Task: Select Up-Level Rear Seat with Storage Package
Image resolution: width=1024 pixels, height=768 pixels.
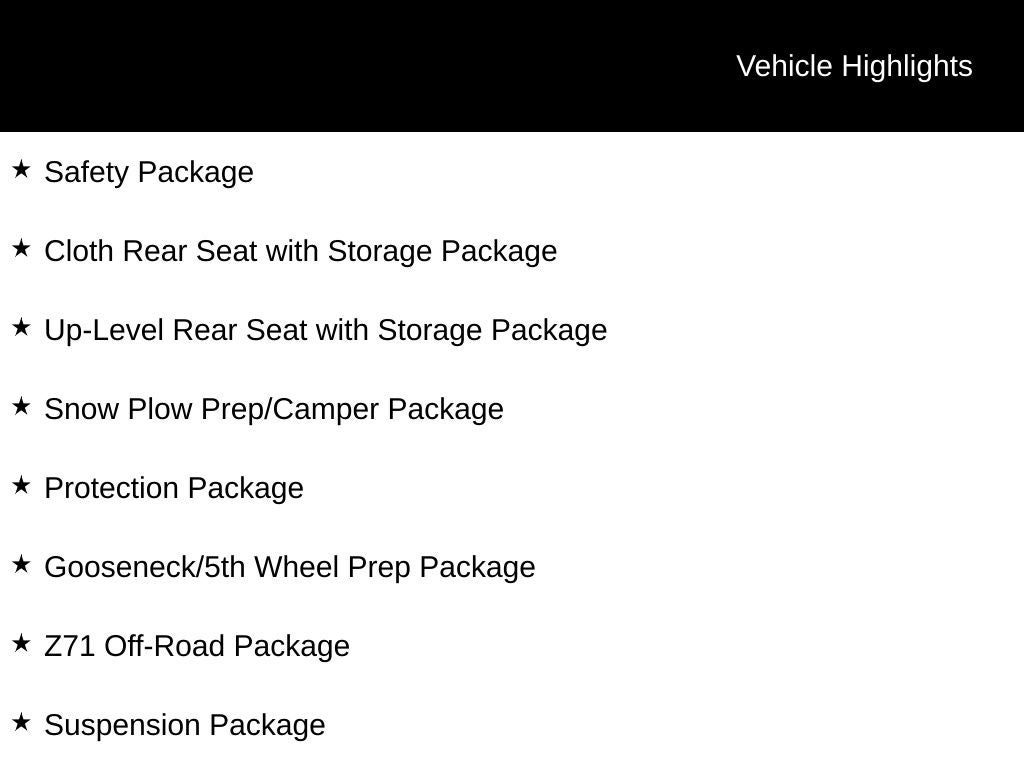Action: (x=325, y=330)
